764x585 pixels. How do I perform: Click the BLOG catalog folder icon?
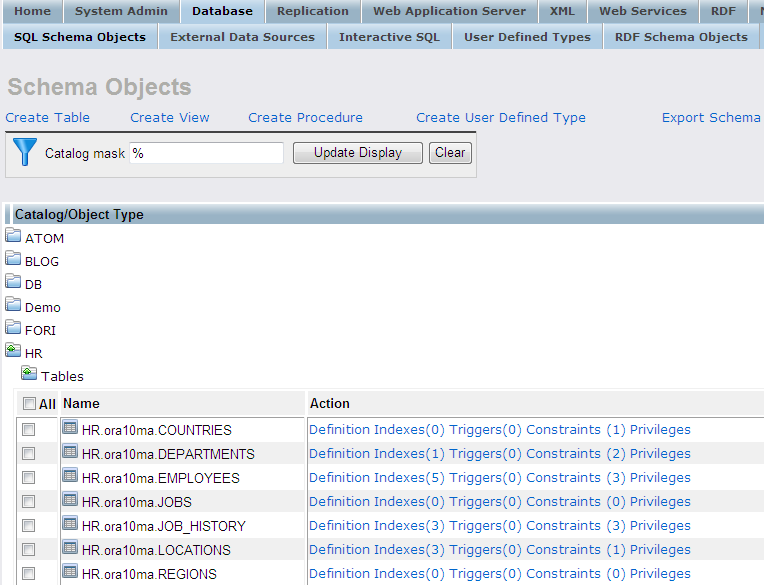[x=13, y=260]
